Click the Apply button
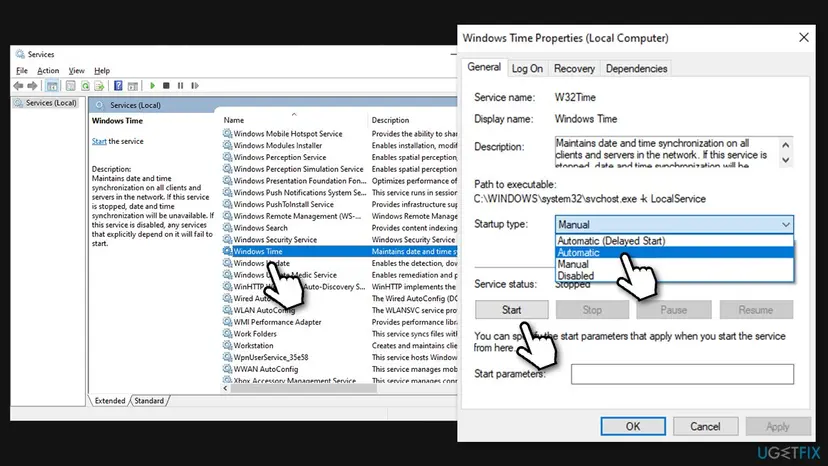This screenshot has height=466, width=828. [778, 426]
